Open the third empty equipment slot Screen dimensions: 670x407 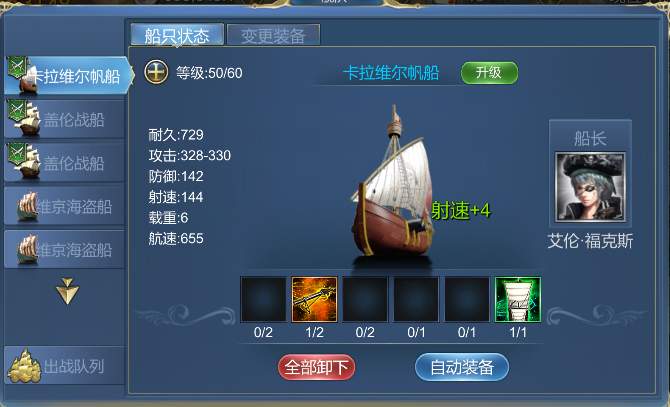point(416,299)
